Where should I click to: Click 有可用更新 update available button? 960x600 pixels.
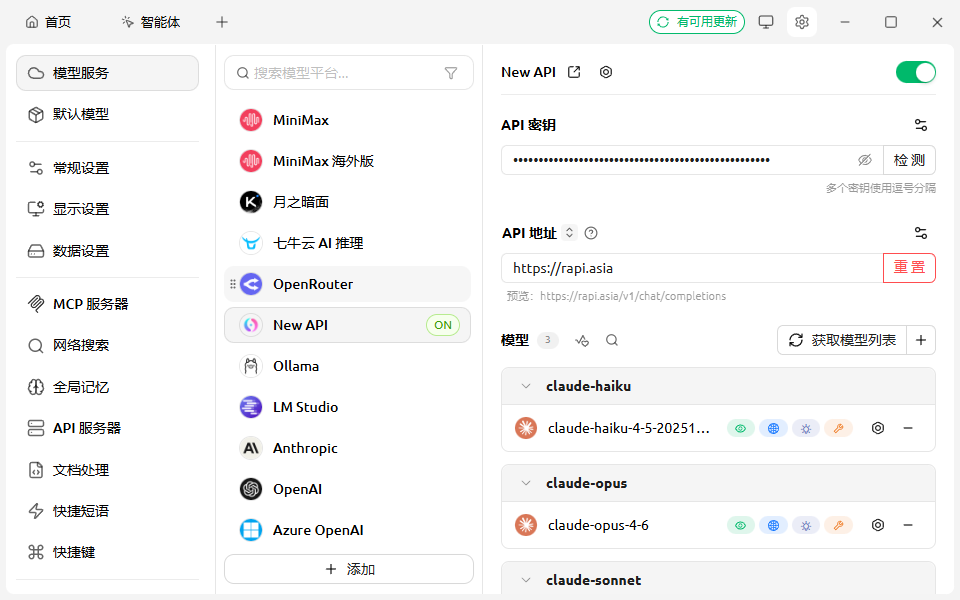[x=697, y=22]
